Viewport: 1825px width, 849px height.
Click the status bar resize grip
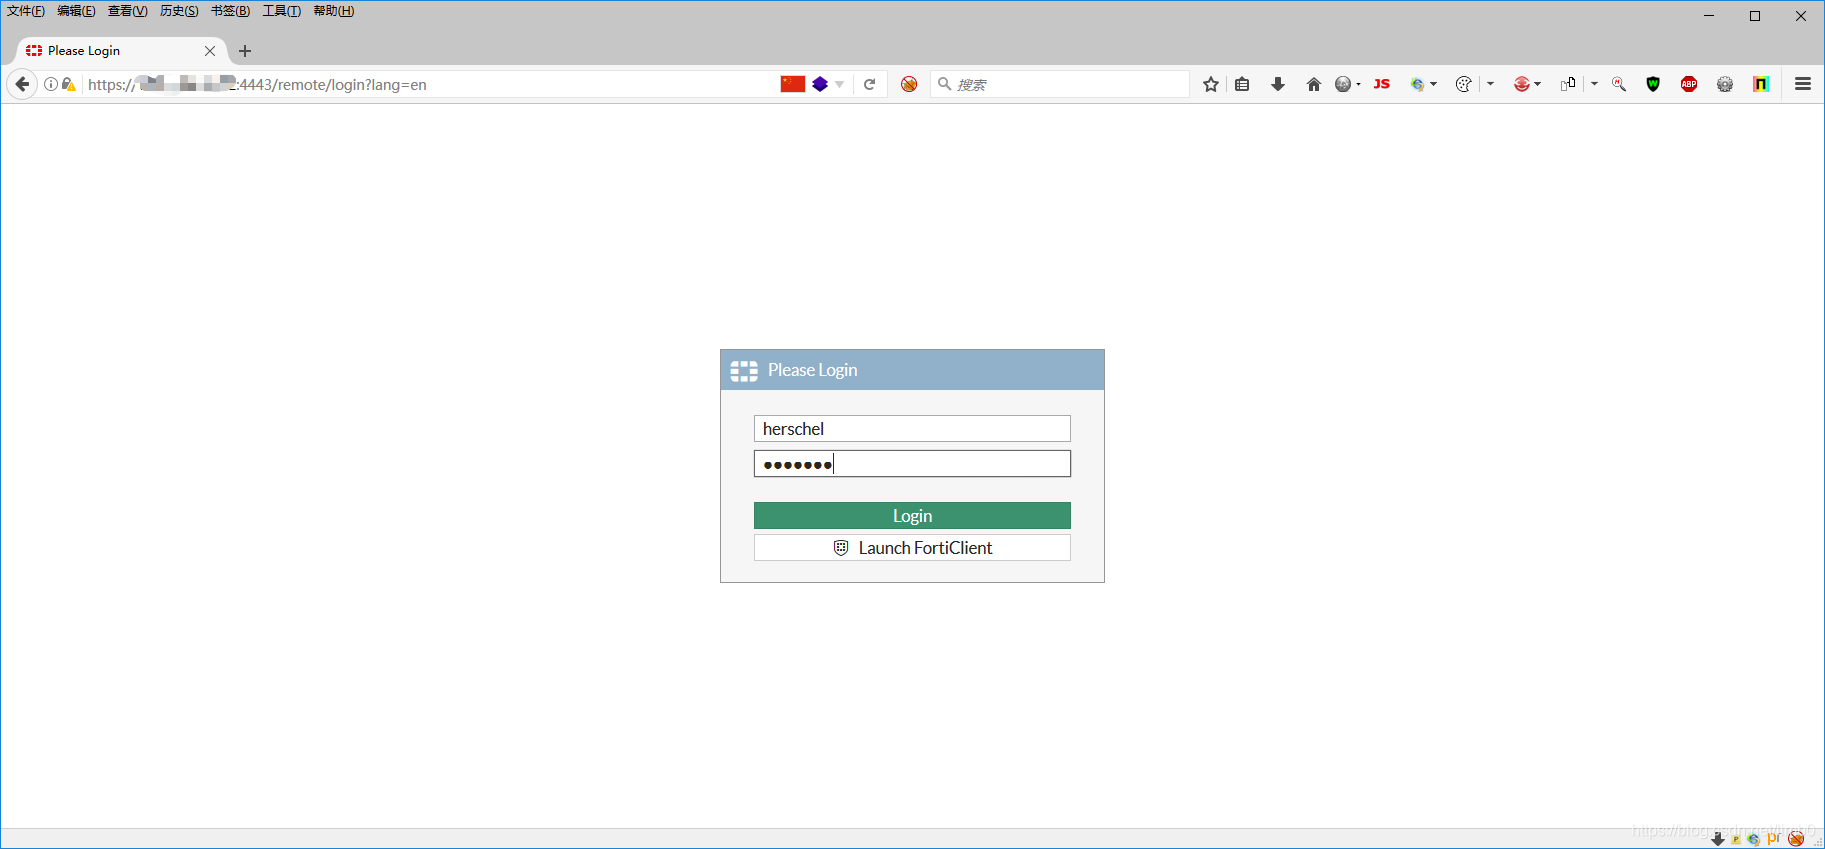tap(1816, 841)
